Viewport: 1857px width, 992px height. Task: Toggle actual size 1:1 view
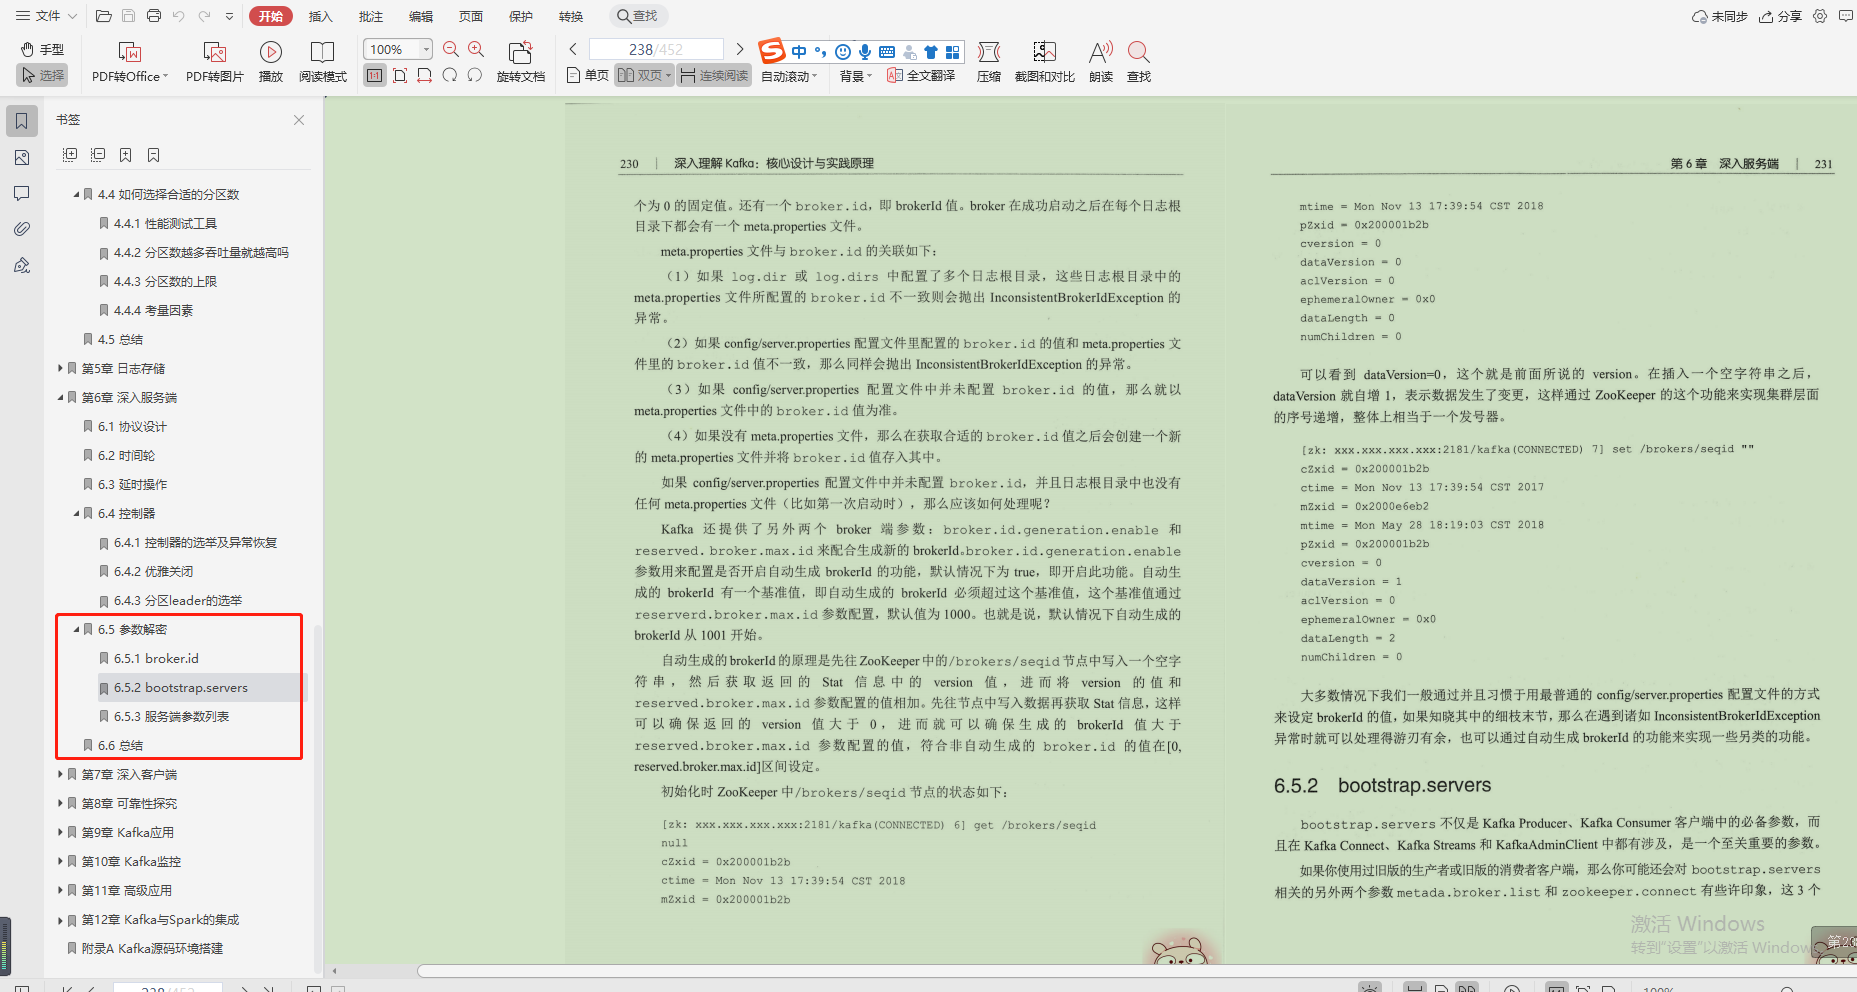pos(375,75)
